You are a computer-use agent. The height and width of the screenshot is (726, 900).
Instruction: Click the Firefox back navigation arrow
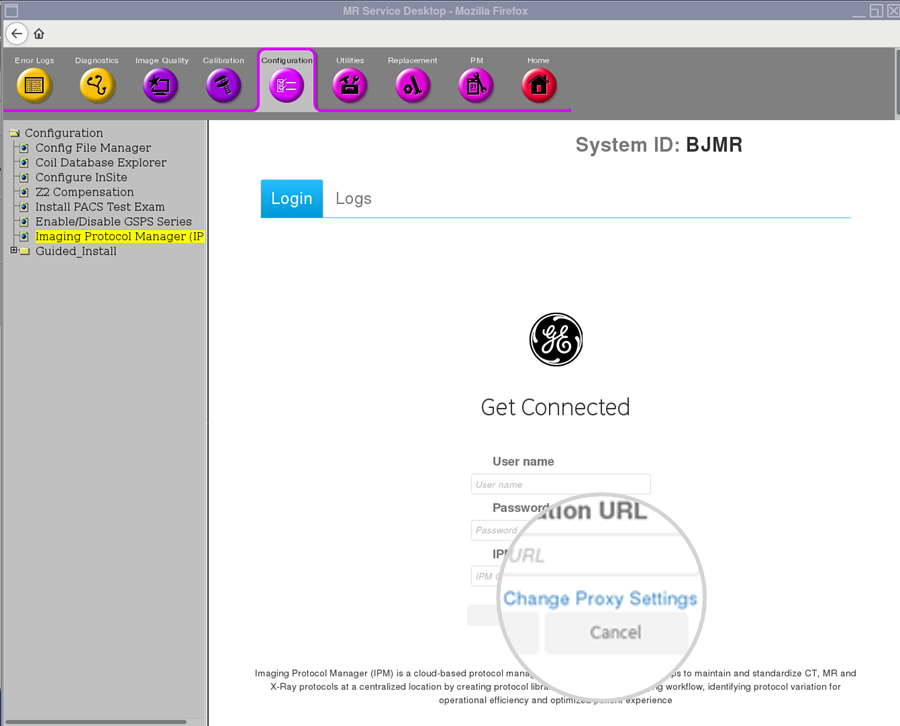(x=16, y=33)
